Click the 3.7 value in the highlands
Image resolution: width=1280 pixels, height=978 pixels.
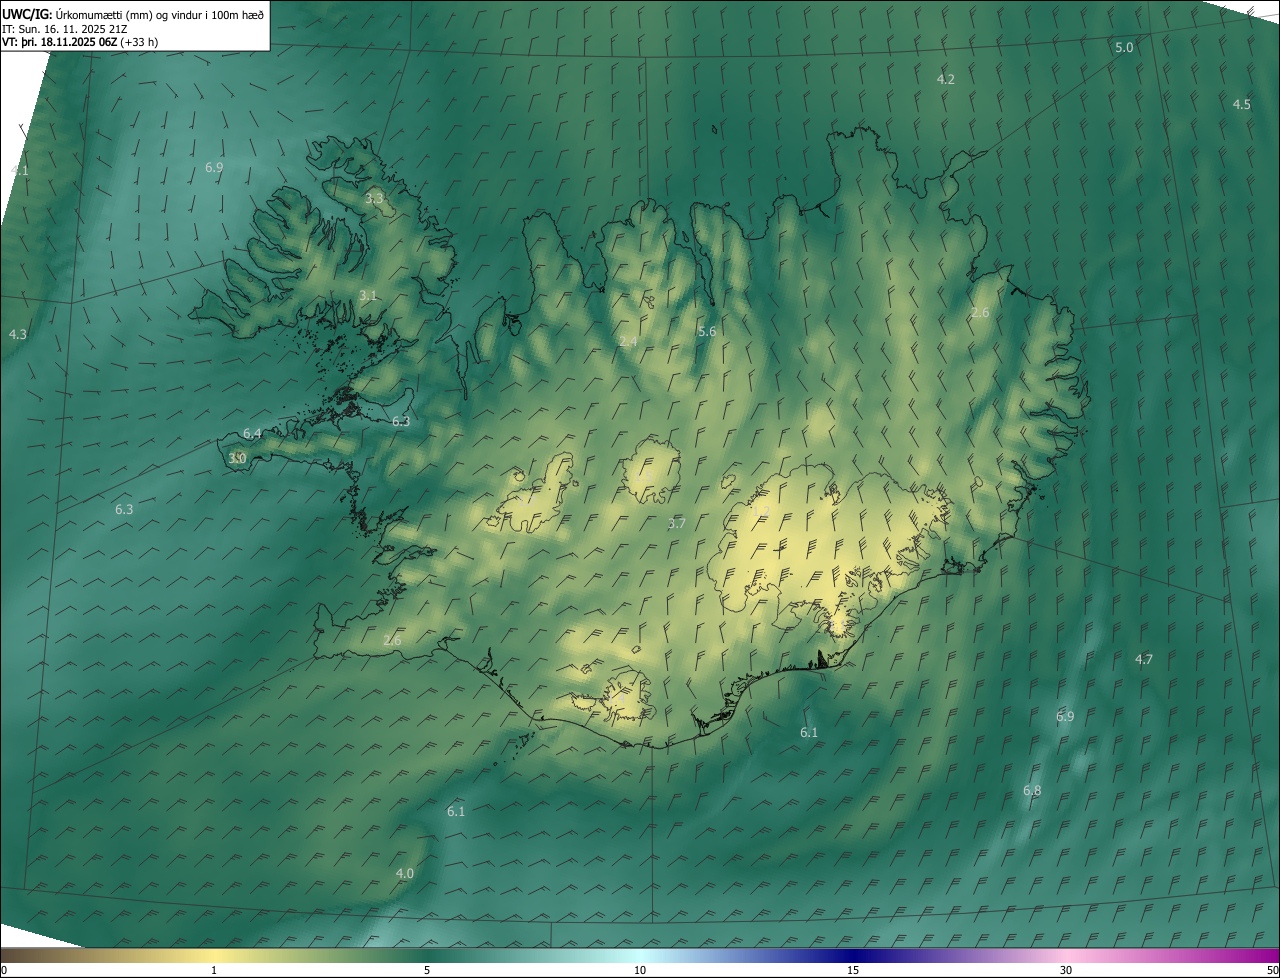tap(677, 523)
